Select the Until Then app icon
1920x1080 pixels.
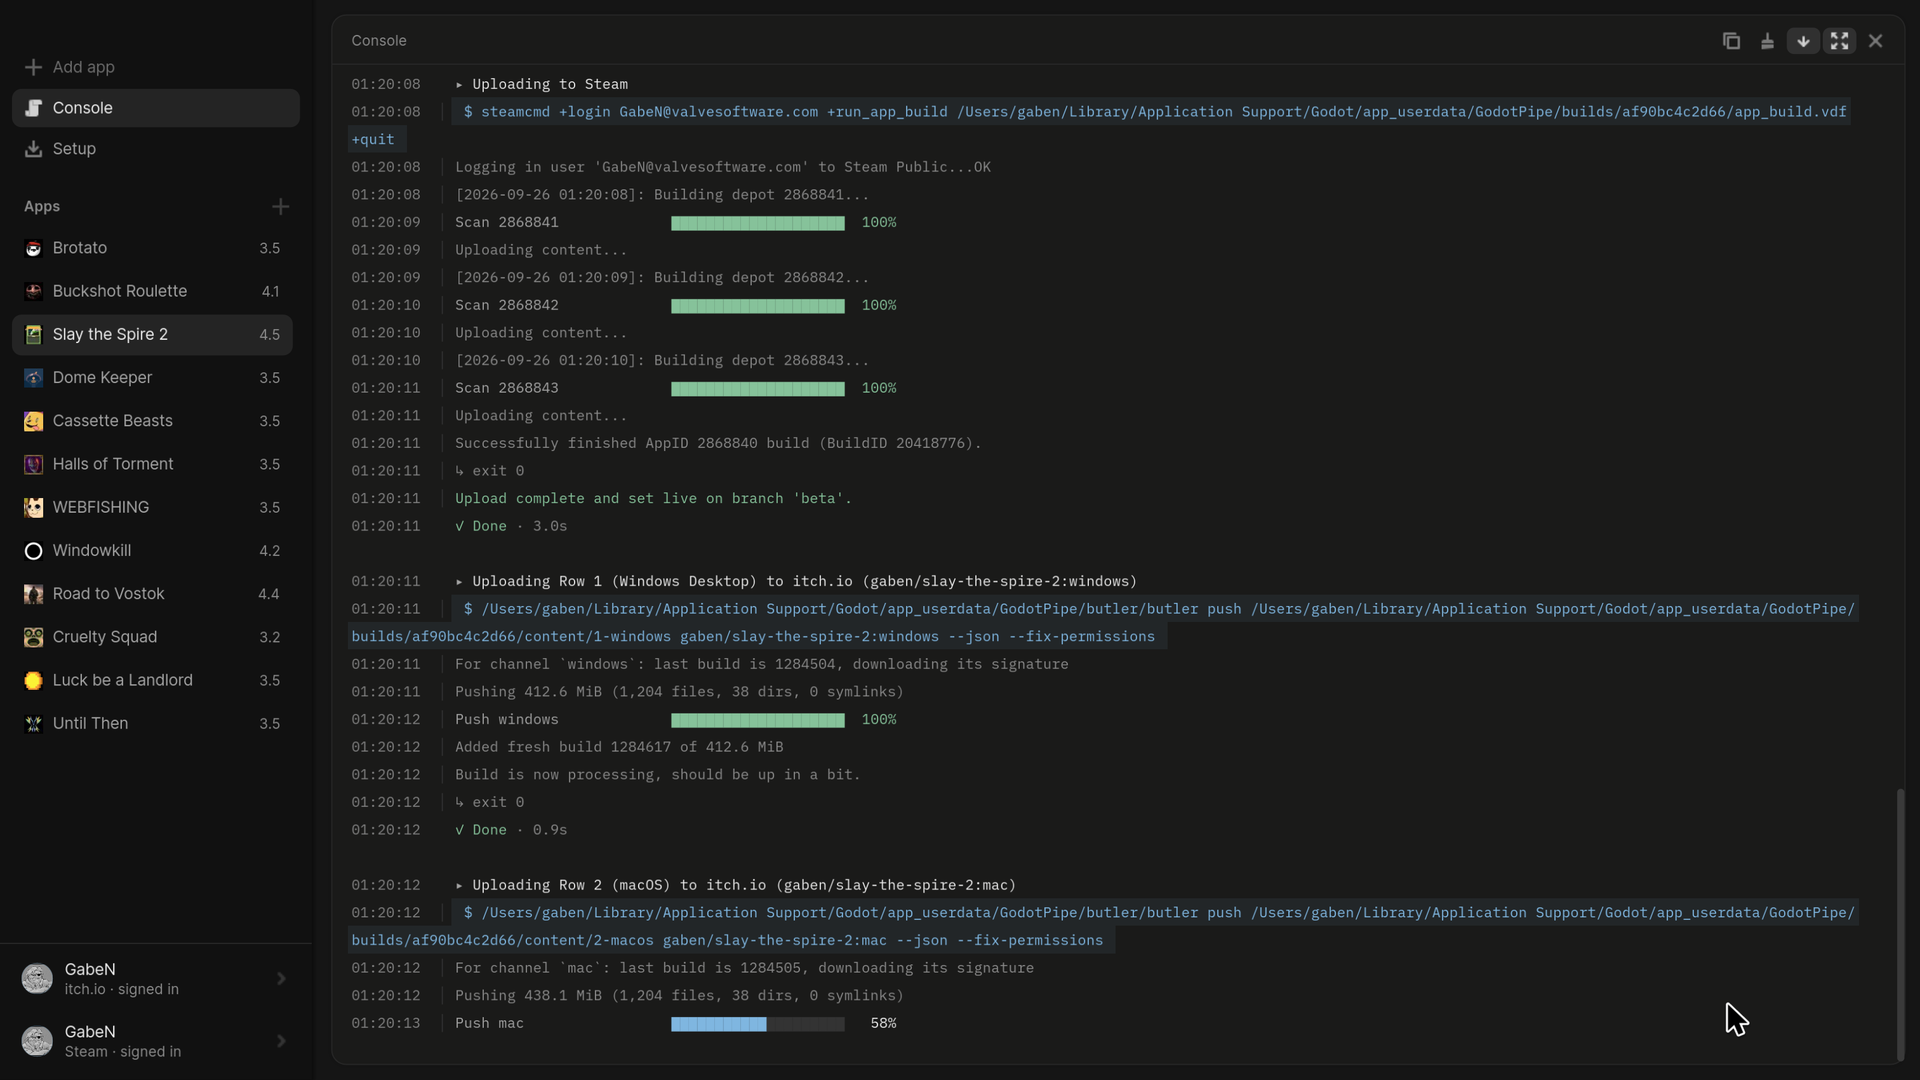tap(33, 724)
